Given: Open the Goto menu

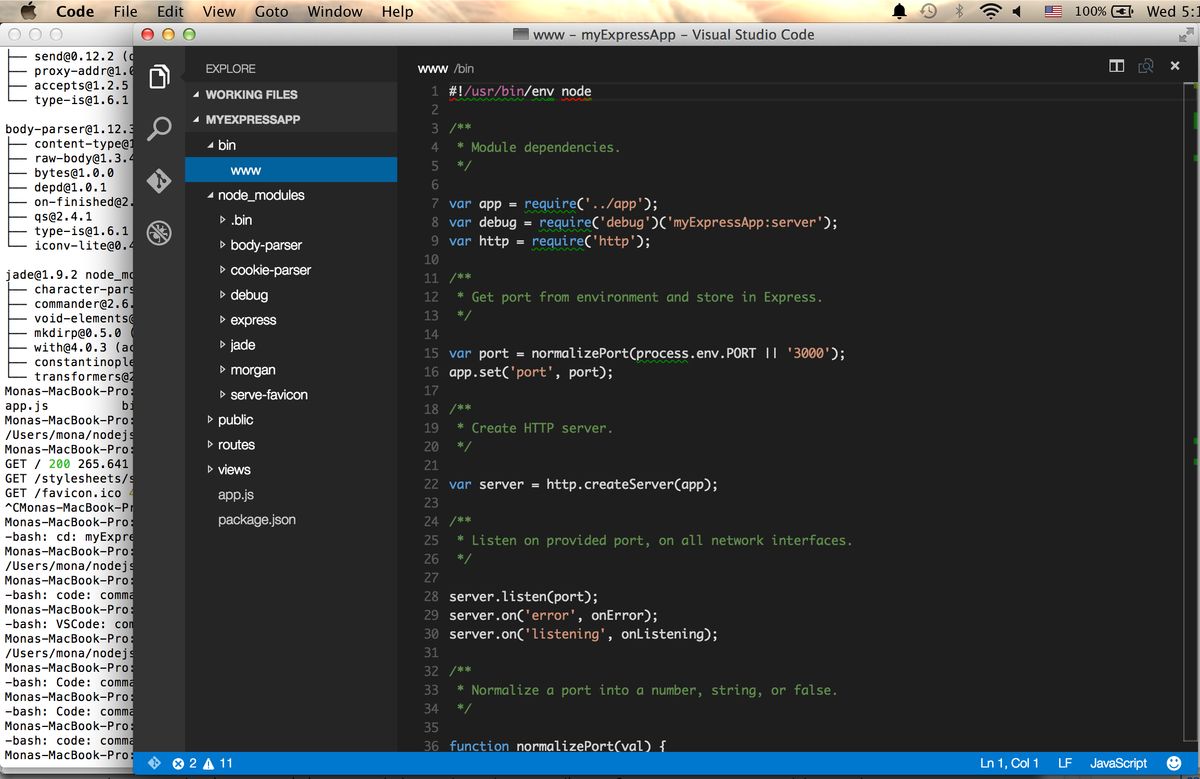Looking at the screenshot, I should (271, 12).
